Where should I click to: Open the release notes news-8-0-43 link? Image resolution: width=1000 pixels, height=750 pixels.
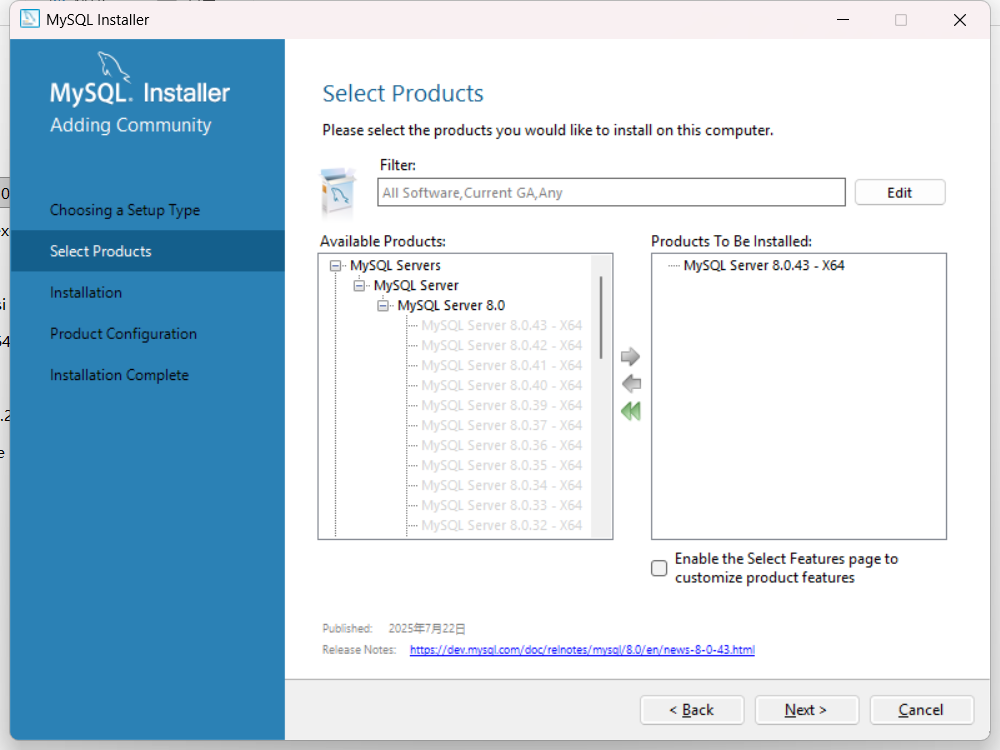(582, 649)
